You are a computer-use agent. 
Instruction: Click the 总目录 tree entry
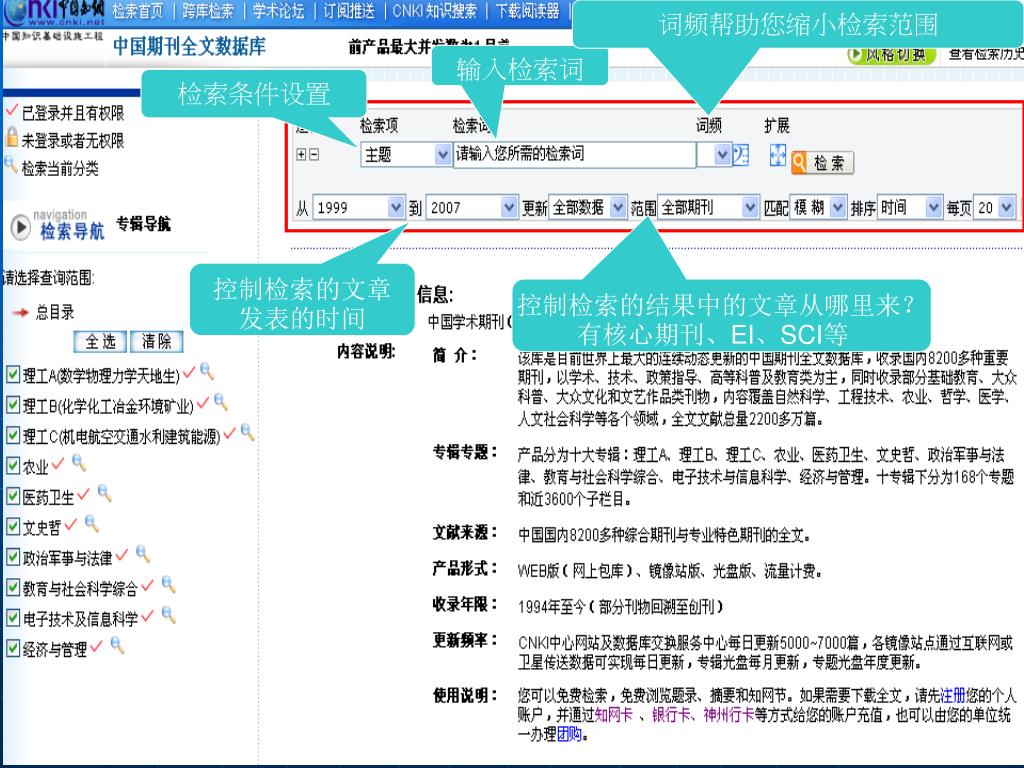point(55,312)
